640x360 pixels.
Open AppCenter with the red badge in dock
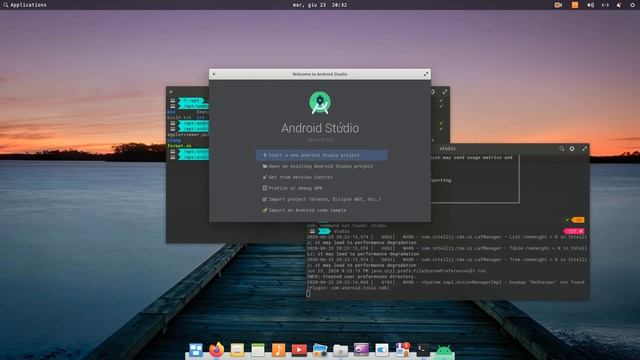[402, 350]
